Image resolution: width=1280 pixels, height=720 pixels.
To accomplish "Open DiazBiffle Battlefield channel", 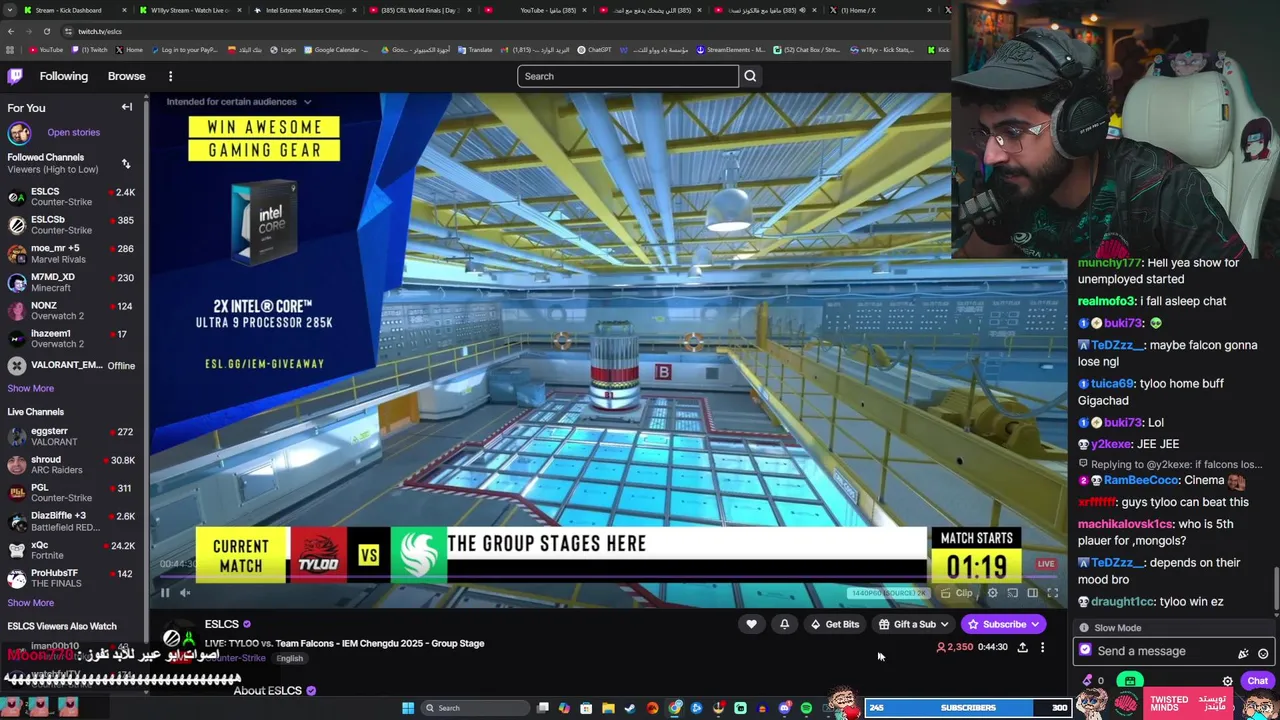I will click(x=72, y=521).
